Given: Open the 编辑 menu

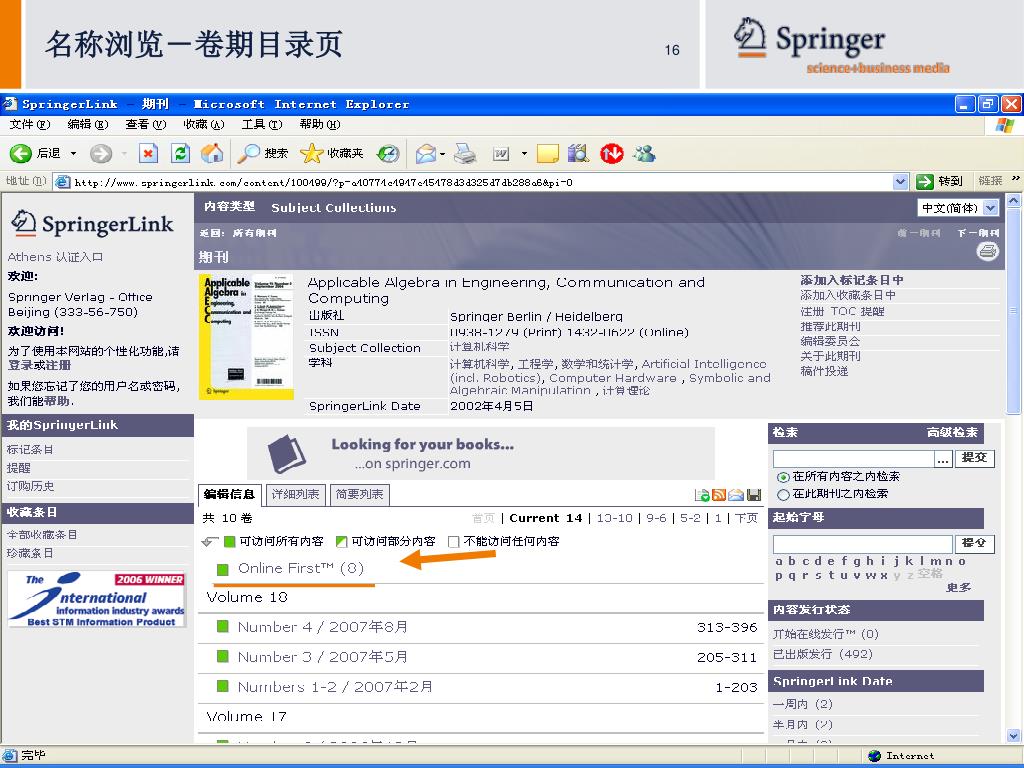Looking at the screenshot, I should [x=88, y=124].
